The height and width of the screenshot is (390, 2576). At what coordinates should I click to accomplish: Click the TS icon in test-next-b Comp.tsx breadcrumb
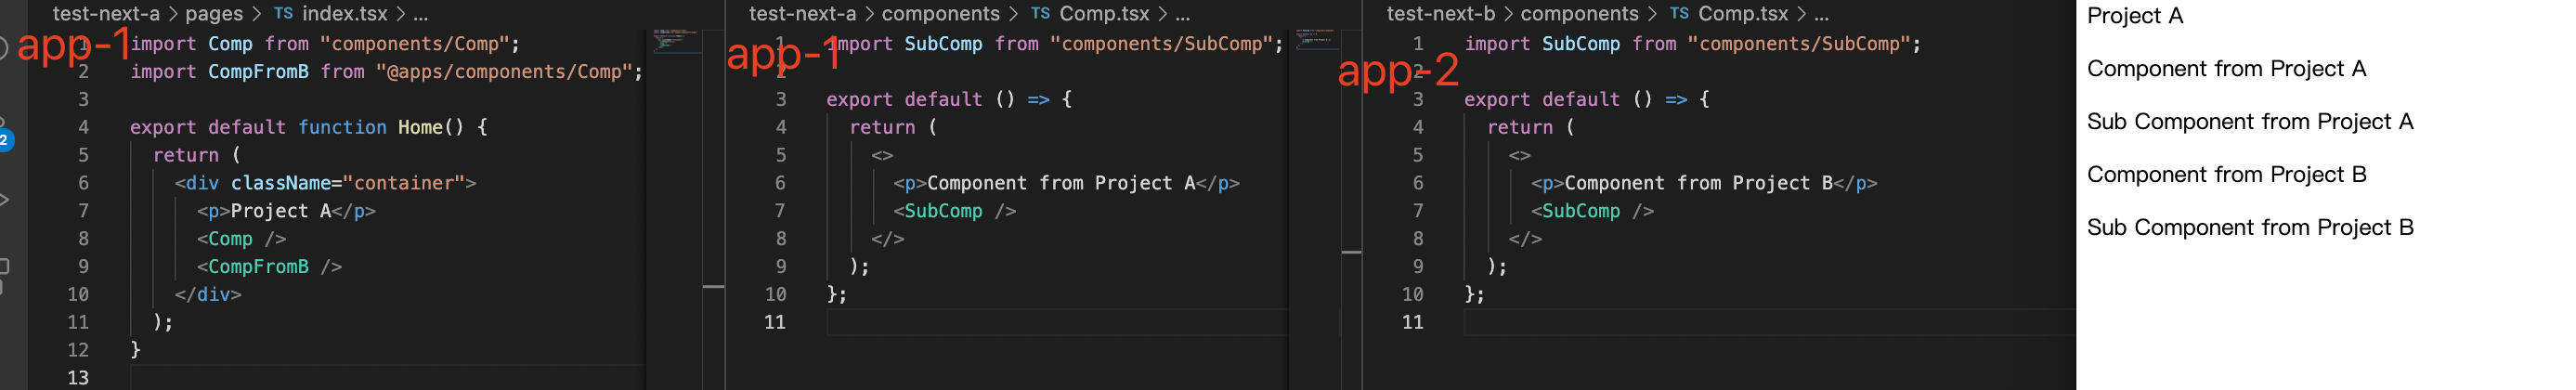pos(1679,14)
